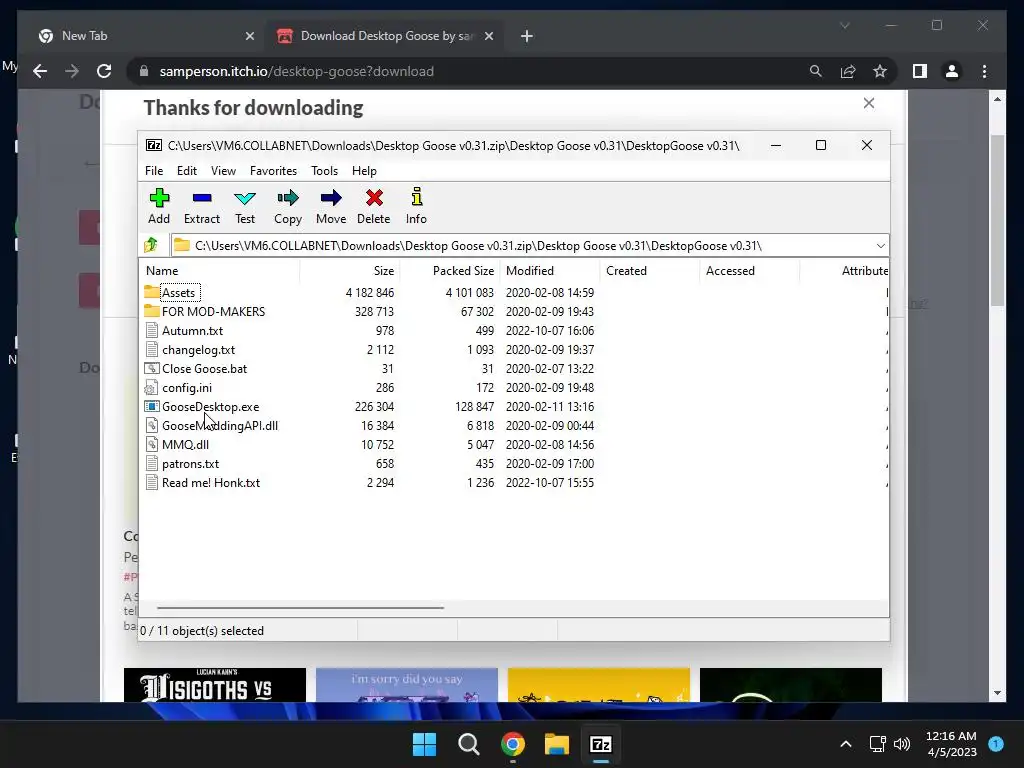Click Chrome zoom magnifier in address bar
This screenshot has height=768, width=1024.
click(816, 71)
